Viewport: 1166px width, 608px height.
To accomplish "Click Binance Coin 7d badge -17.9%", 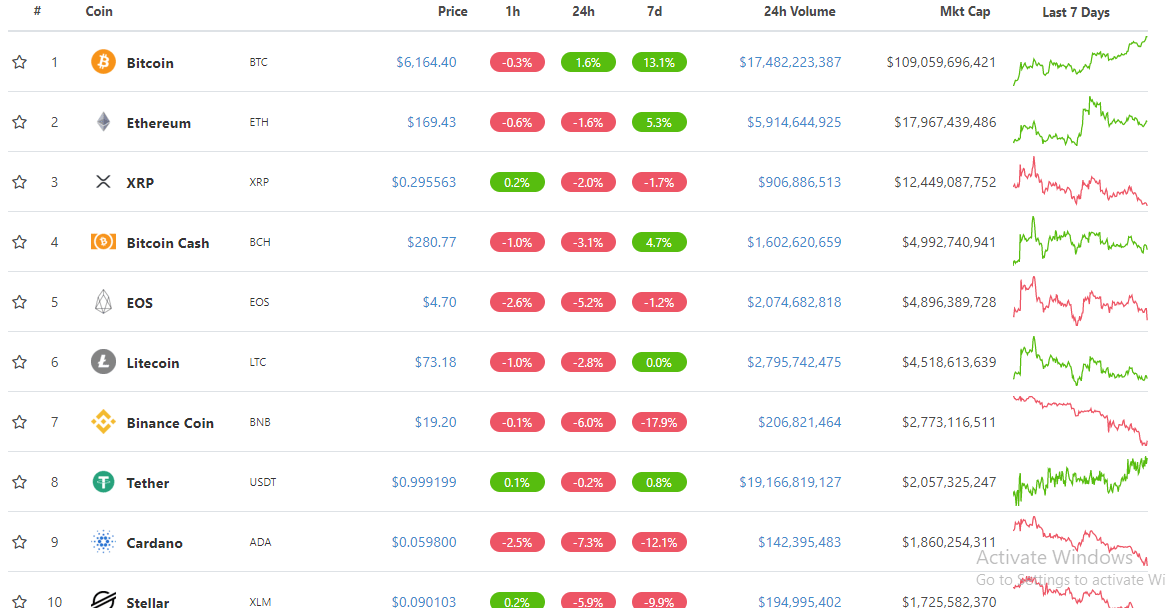I will tap(659, 422).
